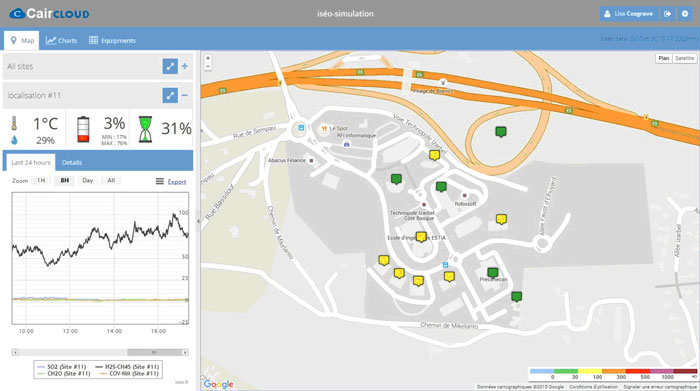Click the yellow marker at Ecole ESTIA
The height and width of the screenshot is (391, 700).
click(421, 237)
